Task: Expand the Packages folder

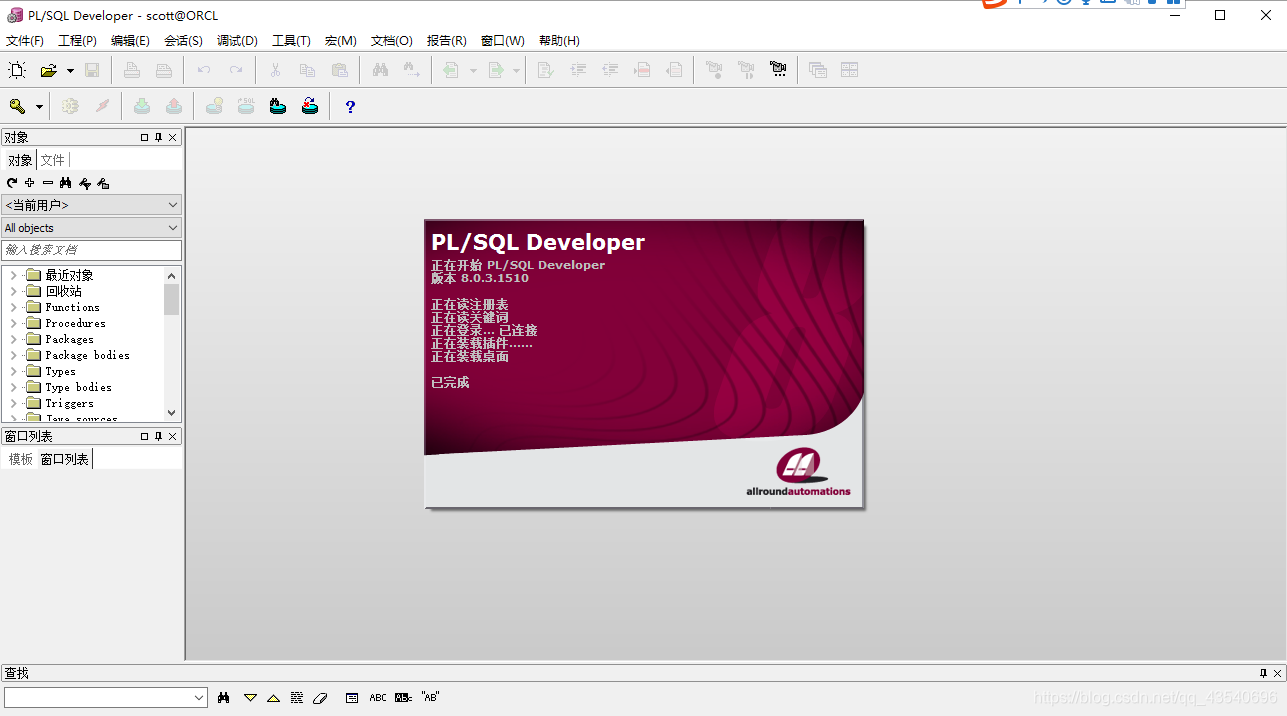Action: tap(14, 339)
